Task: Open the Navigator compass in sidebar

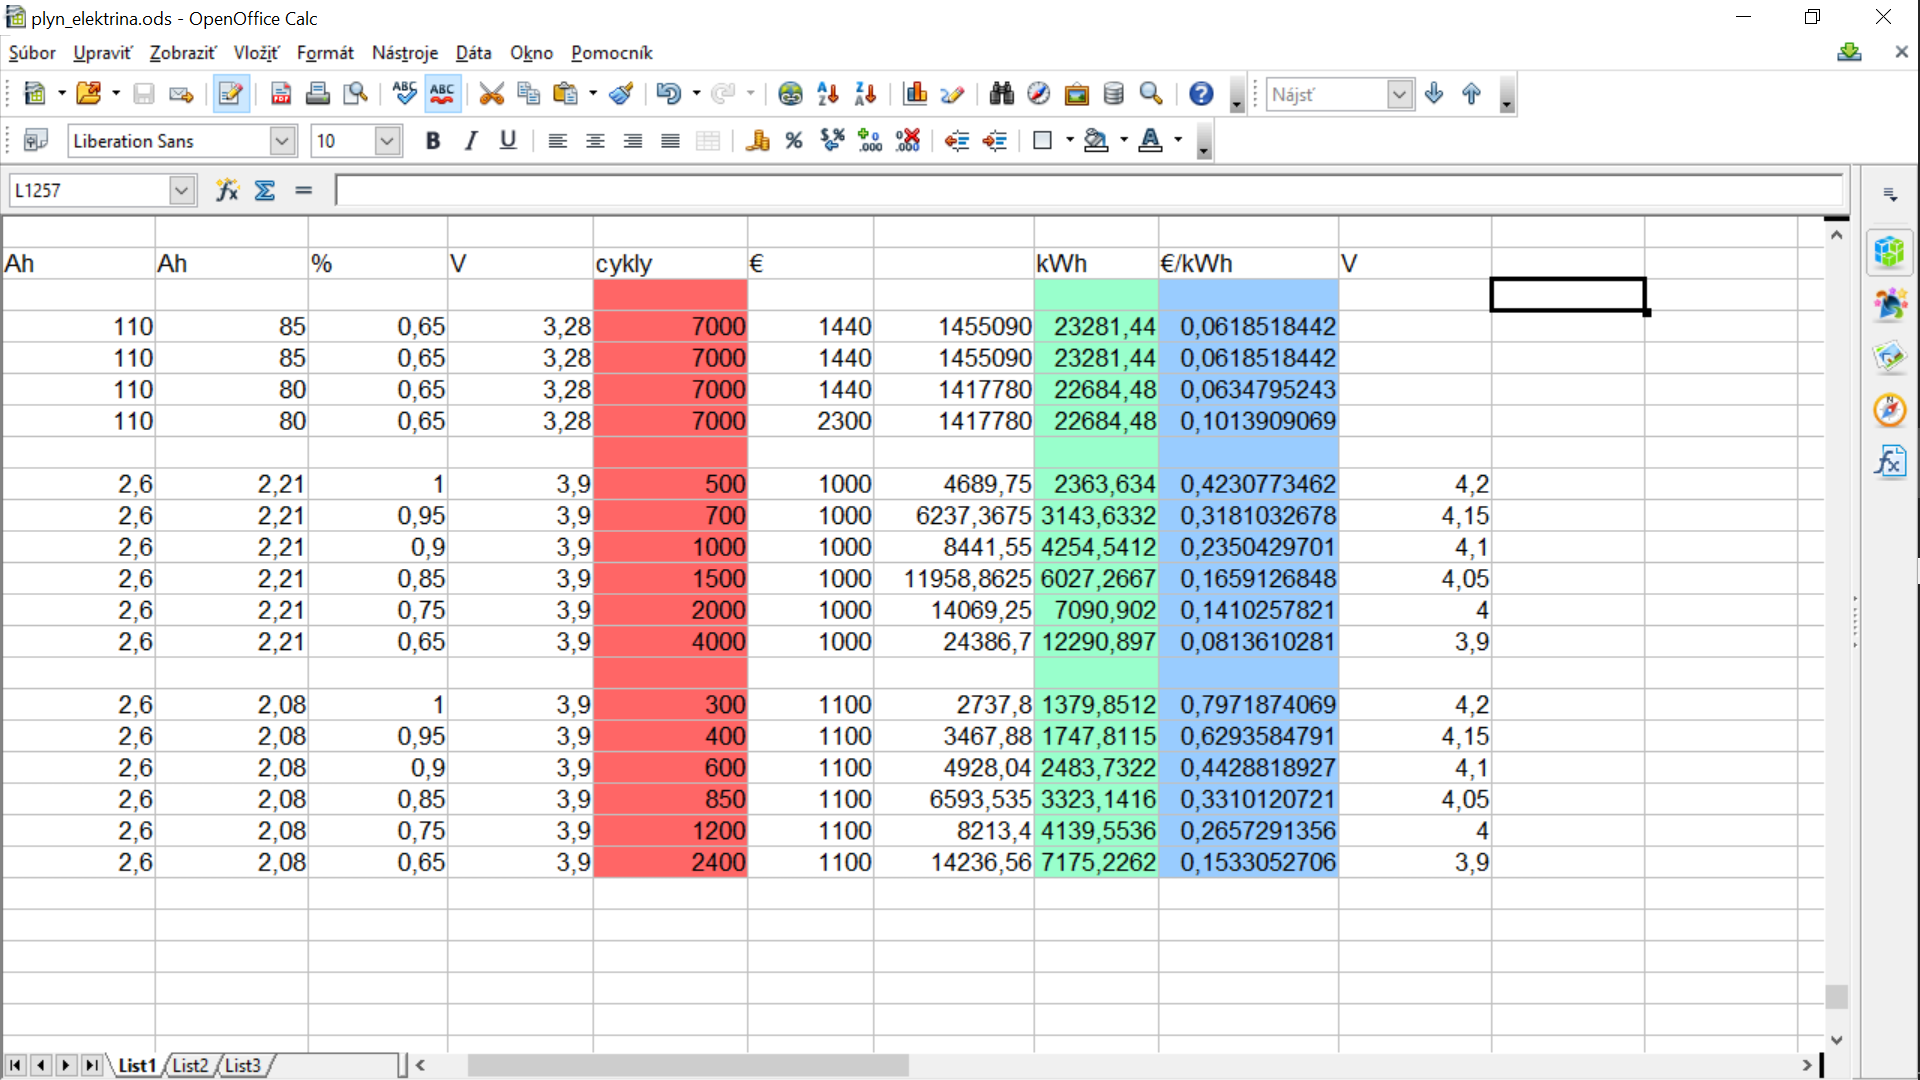Action: pyautogui.click(x=1889, y=410)
